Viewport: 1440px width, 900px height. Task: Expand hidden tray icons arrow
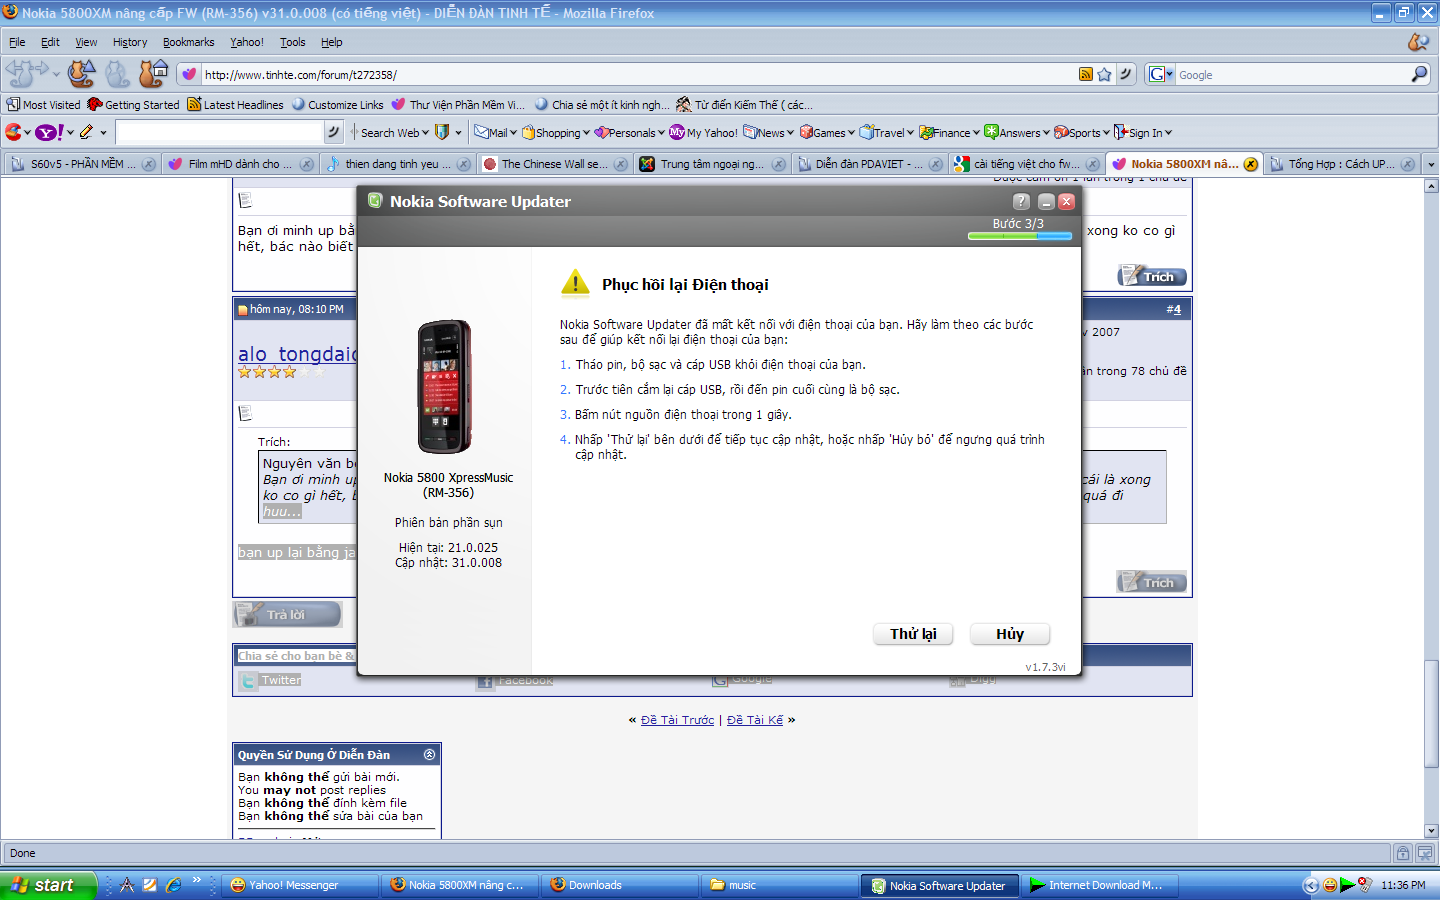pyautogui.click(x=1310, y=885)
